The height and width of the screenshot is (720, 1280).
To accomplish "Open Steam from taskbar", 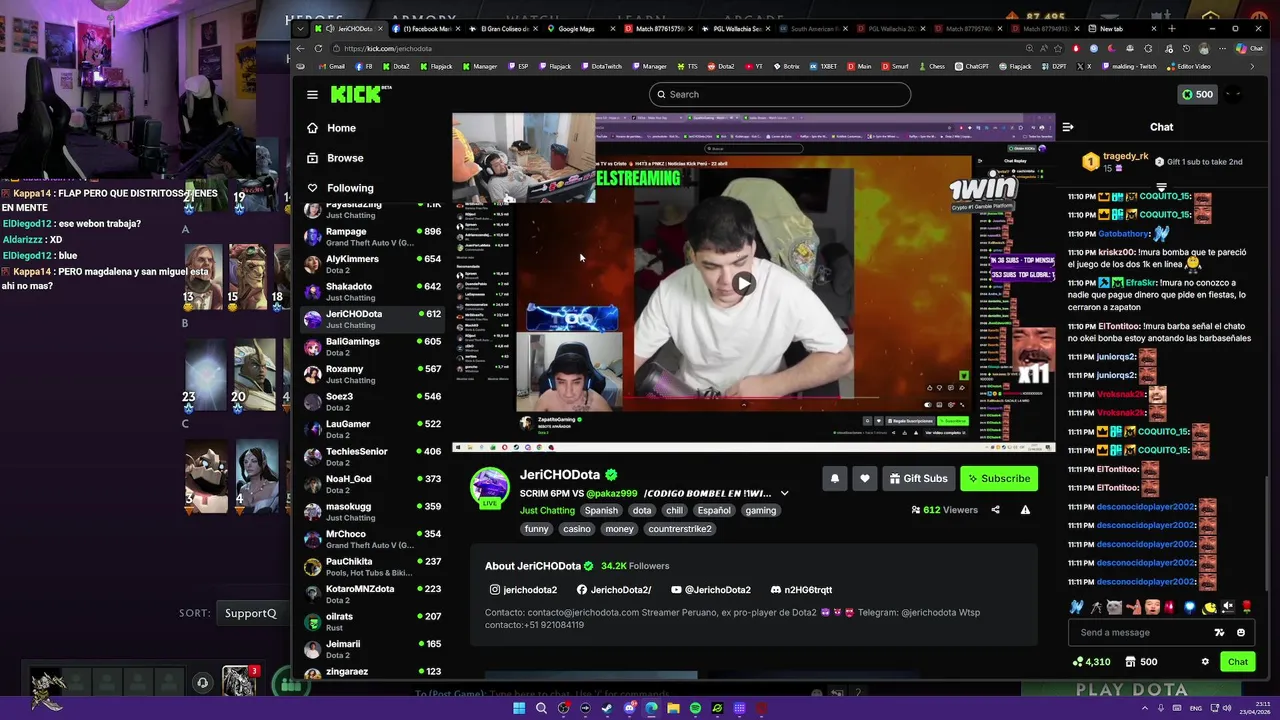I will (607, 708).
